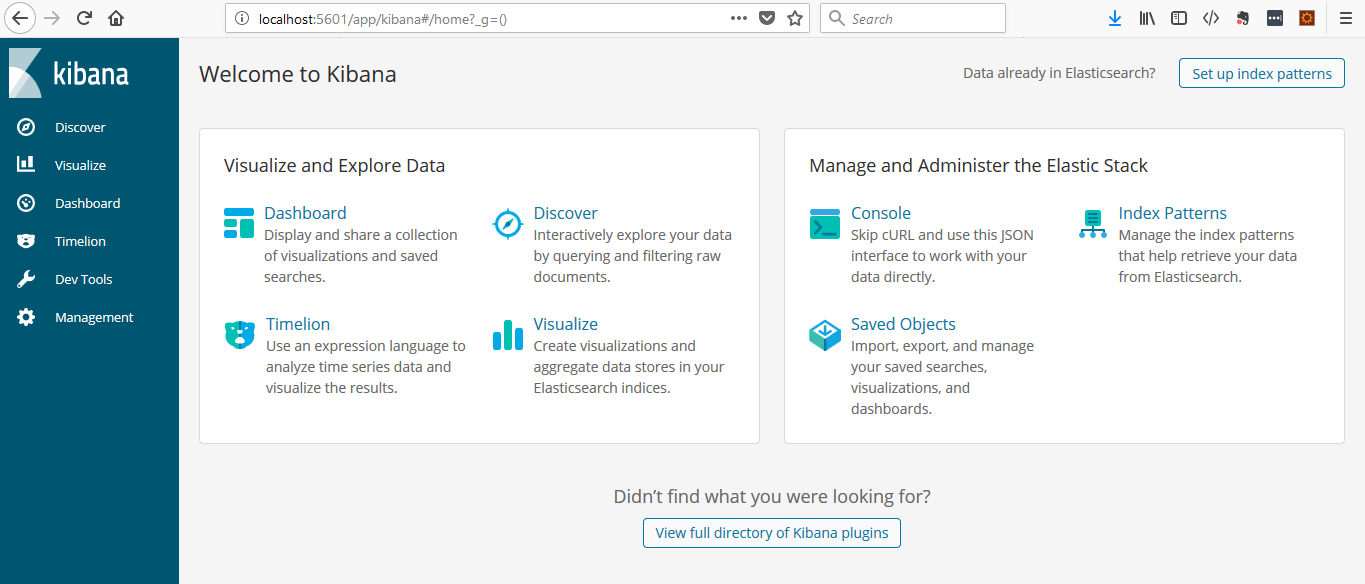
Task: Select Management in sidebar navigation
Action: 94,317
